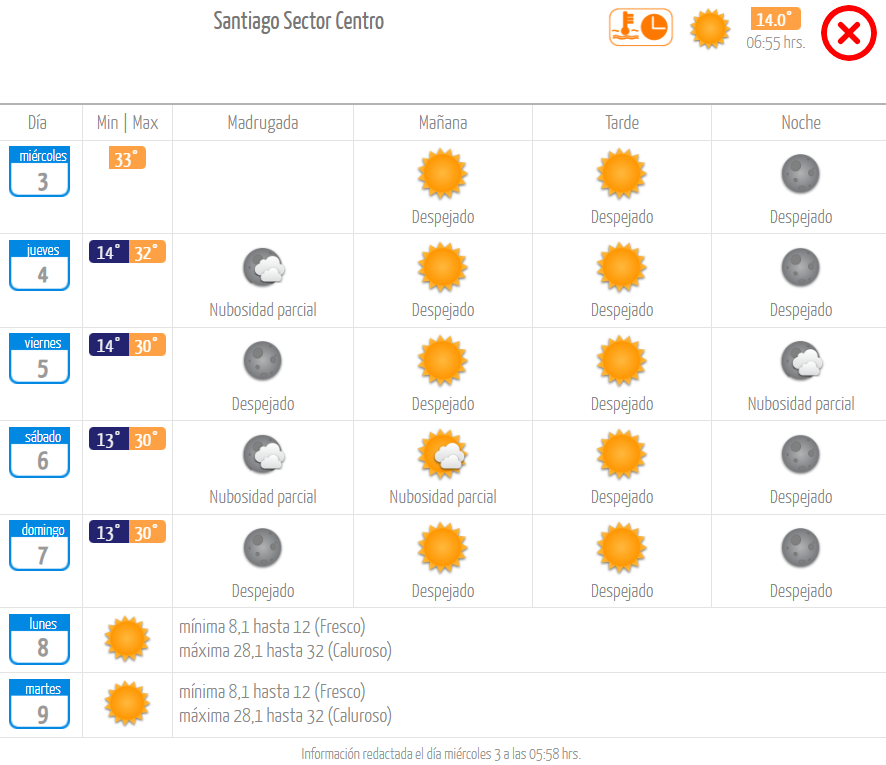Click the sun icon for lunes 8

click(x=127, y=638)
